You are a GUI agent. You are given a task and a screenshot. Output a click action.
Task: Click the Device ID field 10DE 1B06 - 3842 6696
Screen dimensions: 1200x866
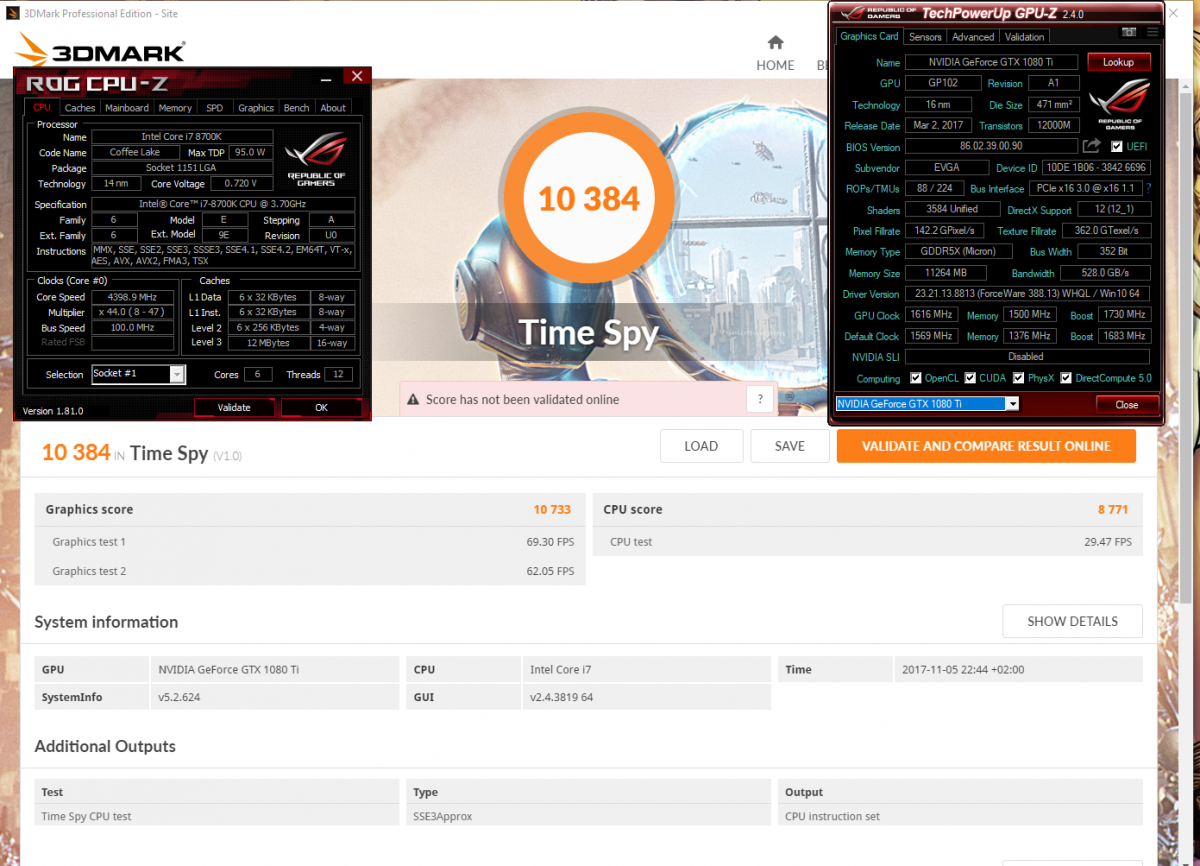(1096, 168)
